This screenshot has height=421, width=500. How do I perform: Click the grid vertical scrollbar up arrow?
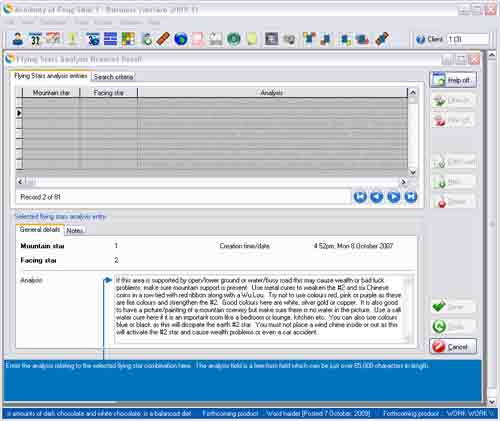[413, 92]
